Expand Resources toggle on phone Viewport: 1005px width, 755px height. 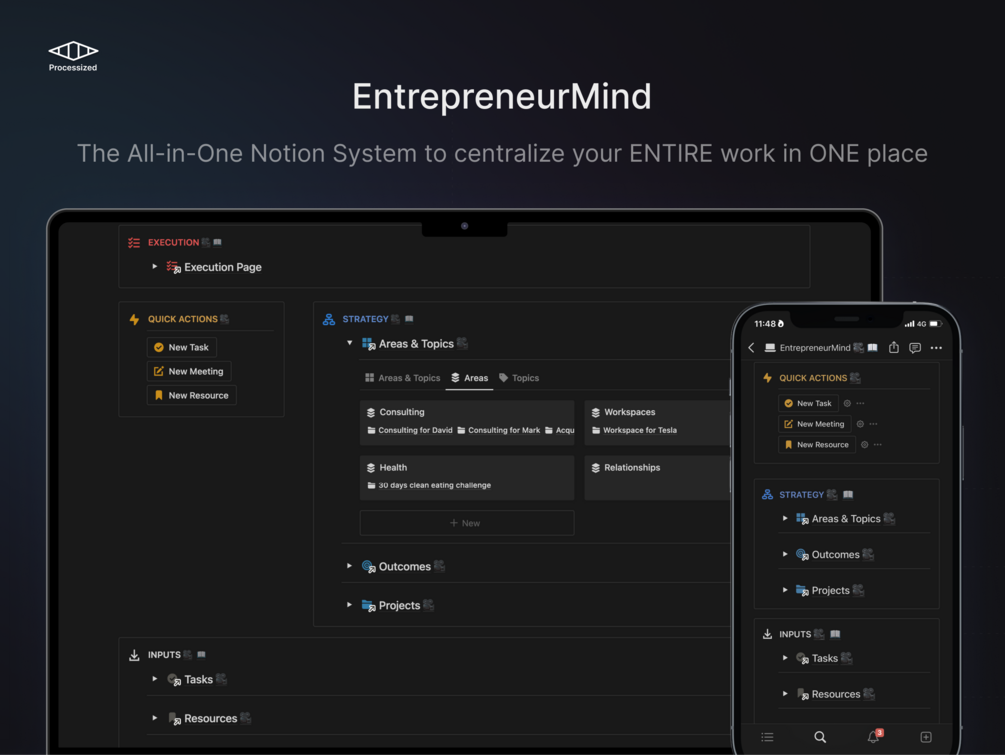pyautogui.click(x=785, y=693)
